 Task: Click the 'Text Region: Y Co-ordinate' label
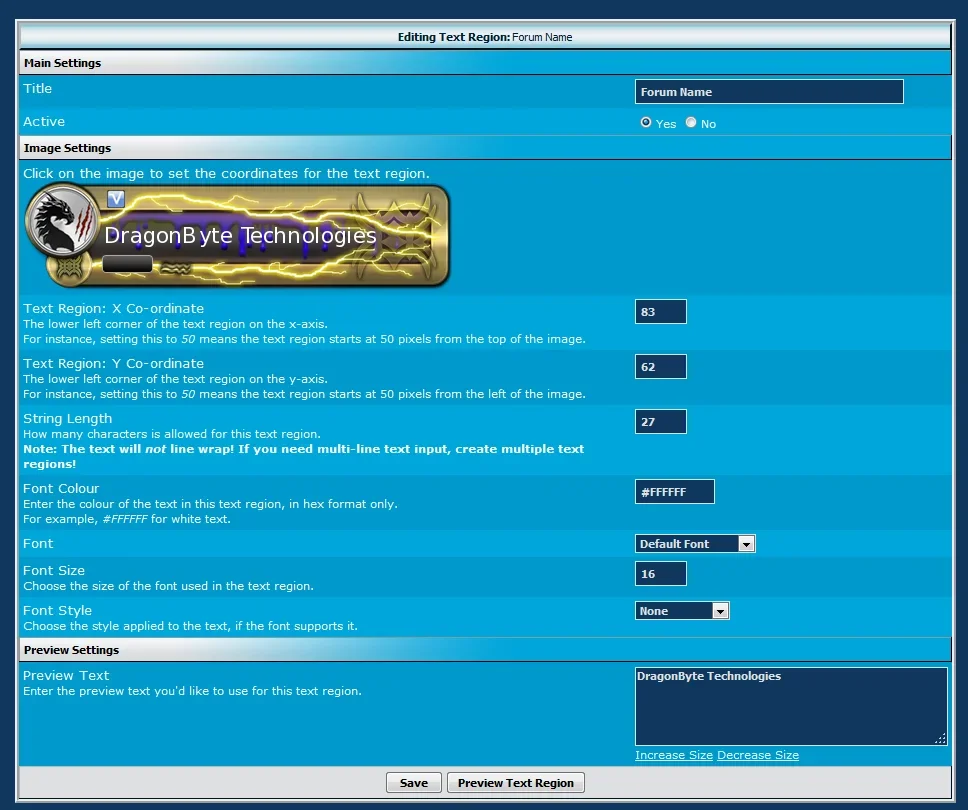coord(114,364)
